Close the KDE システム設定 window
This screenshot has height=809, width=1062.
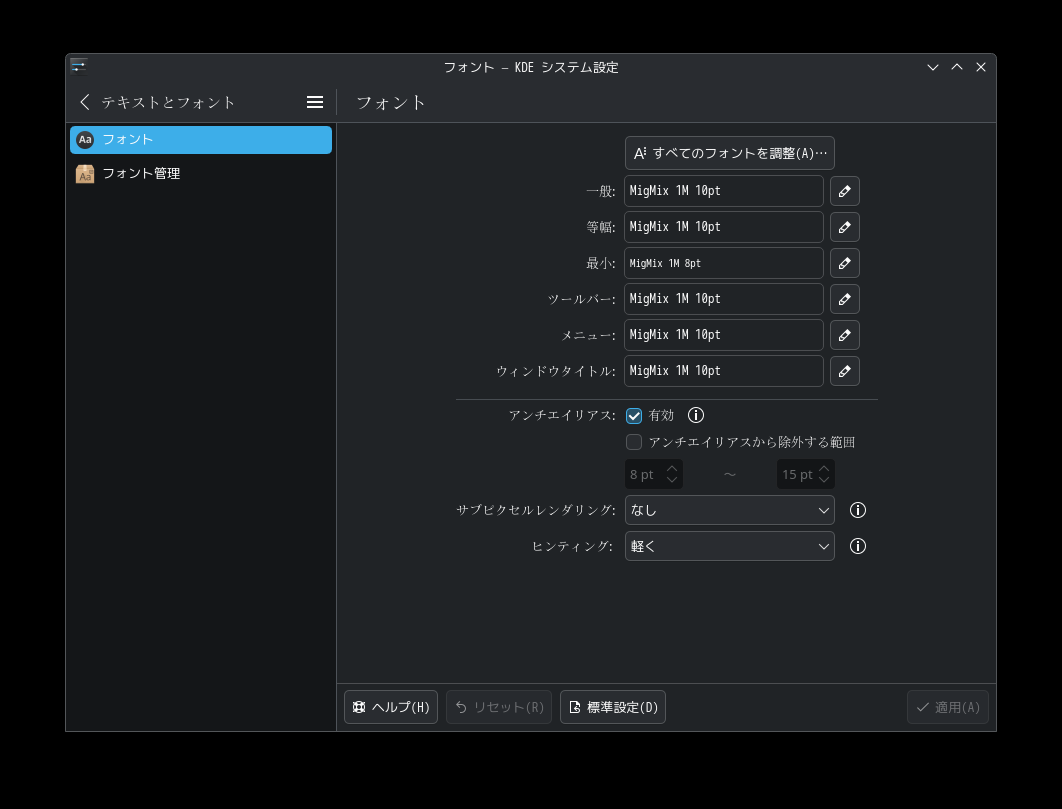coord(981,67)
